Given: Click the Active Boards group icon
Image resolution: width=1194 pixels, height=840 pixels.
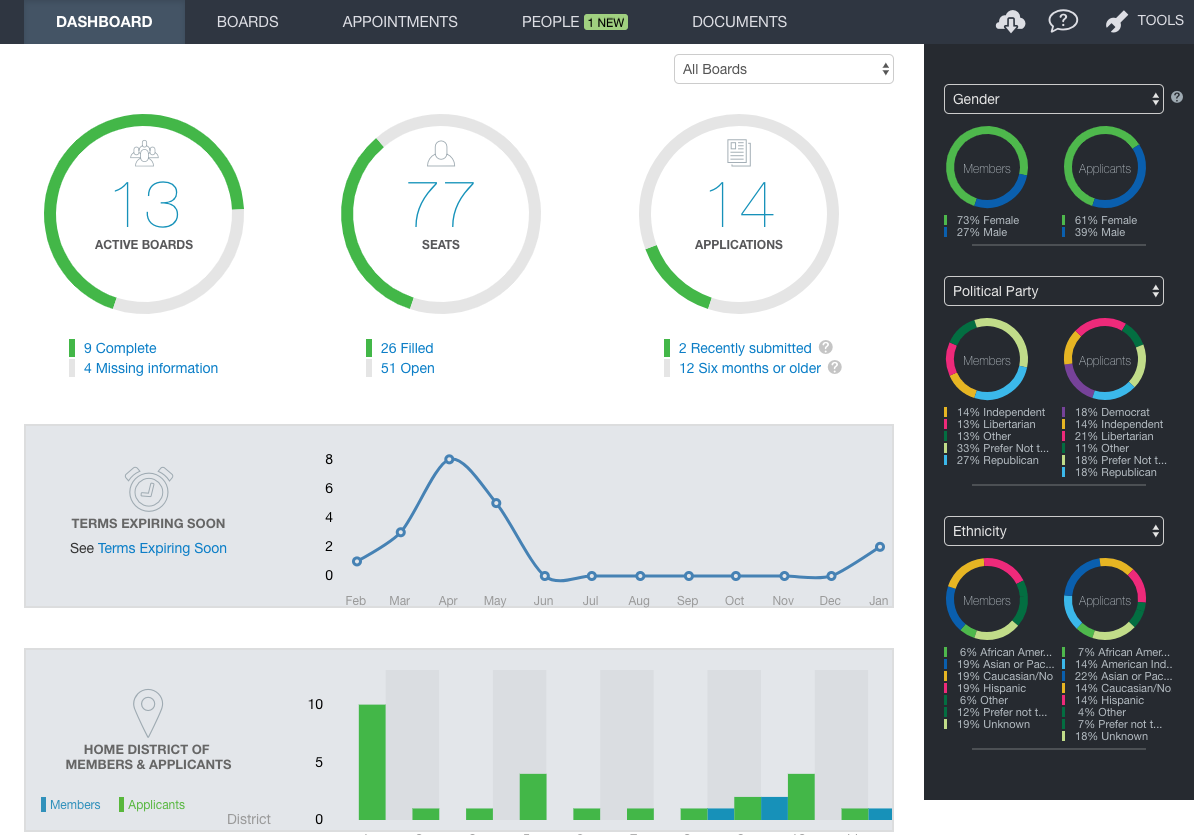Looking at the screenshot, I should [145, 153].
